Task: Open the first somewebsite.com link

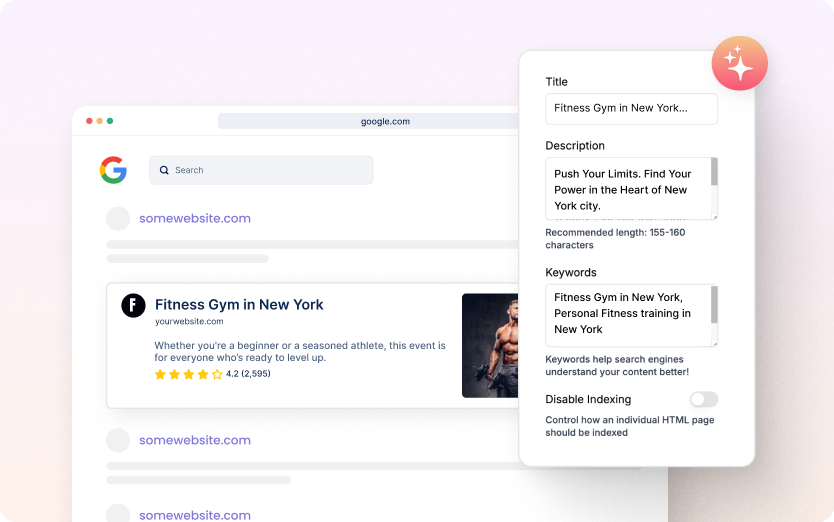Action: (x=195, y=218)
